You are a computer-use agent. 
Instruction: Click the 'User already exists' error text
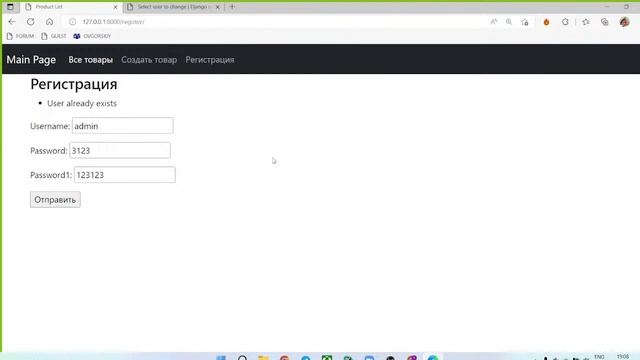[x=82, y=103]
